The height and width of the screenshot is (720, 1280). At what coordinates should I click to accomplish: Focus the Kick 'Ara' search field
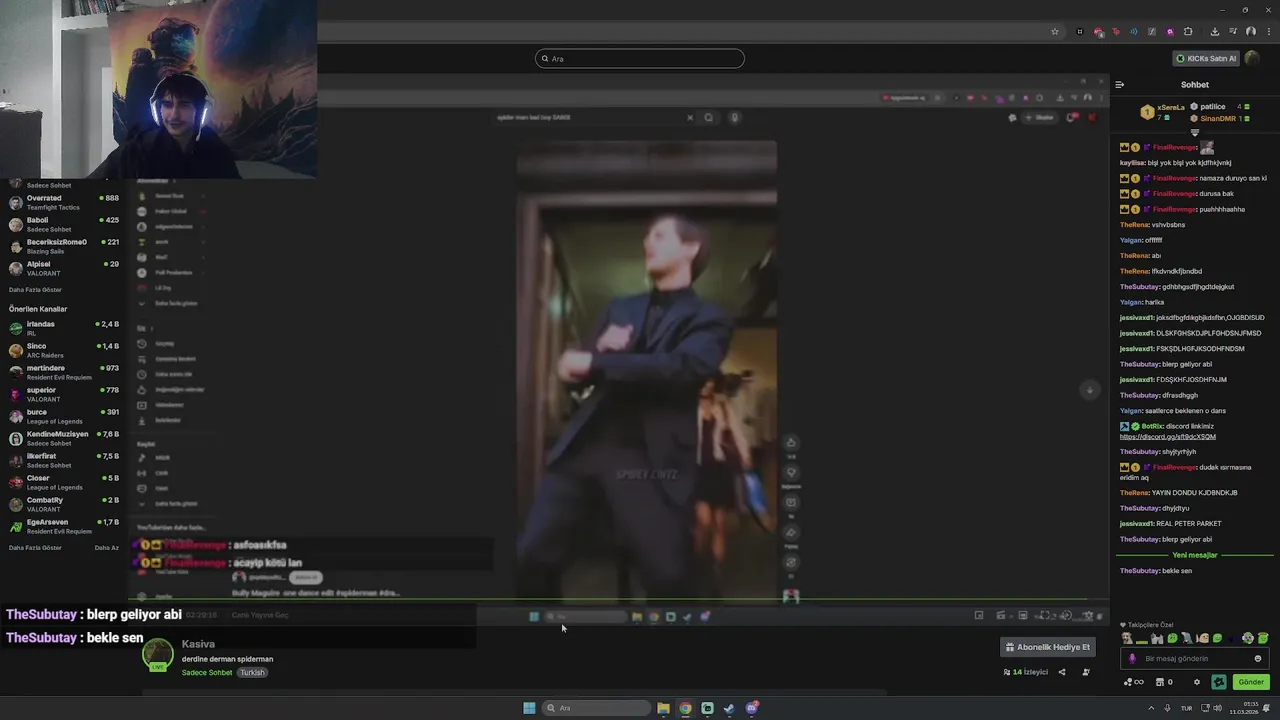point(640,58)
